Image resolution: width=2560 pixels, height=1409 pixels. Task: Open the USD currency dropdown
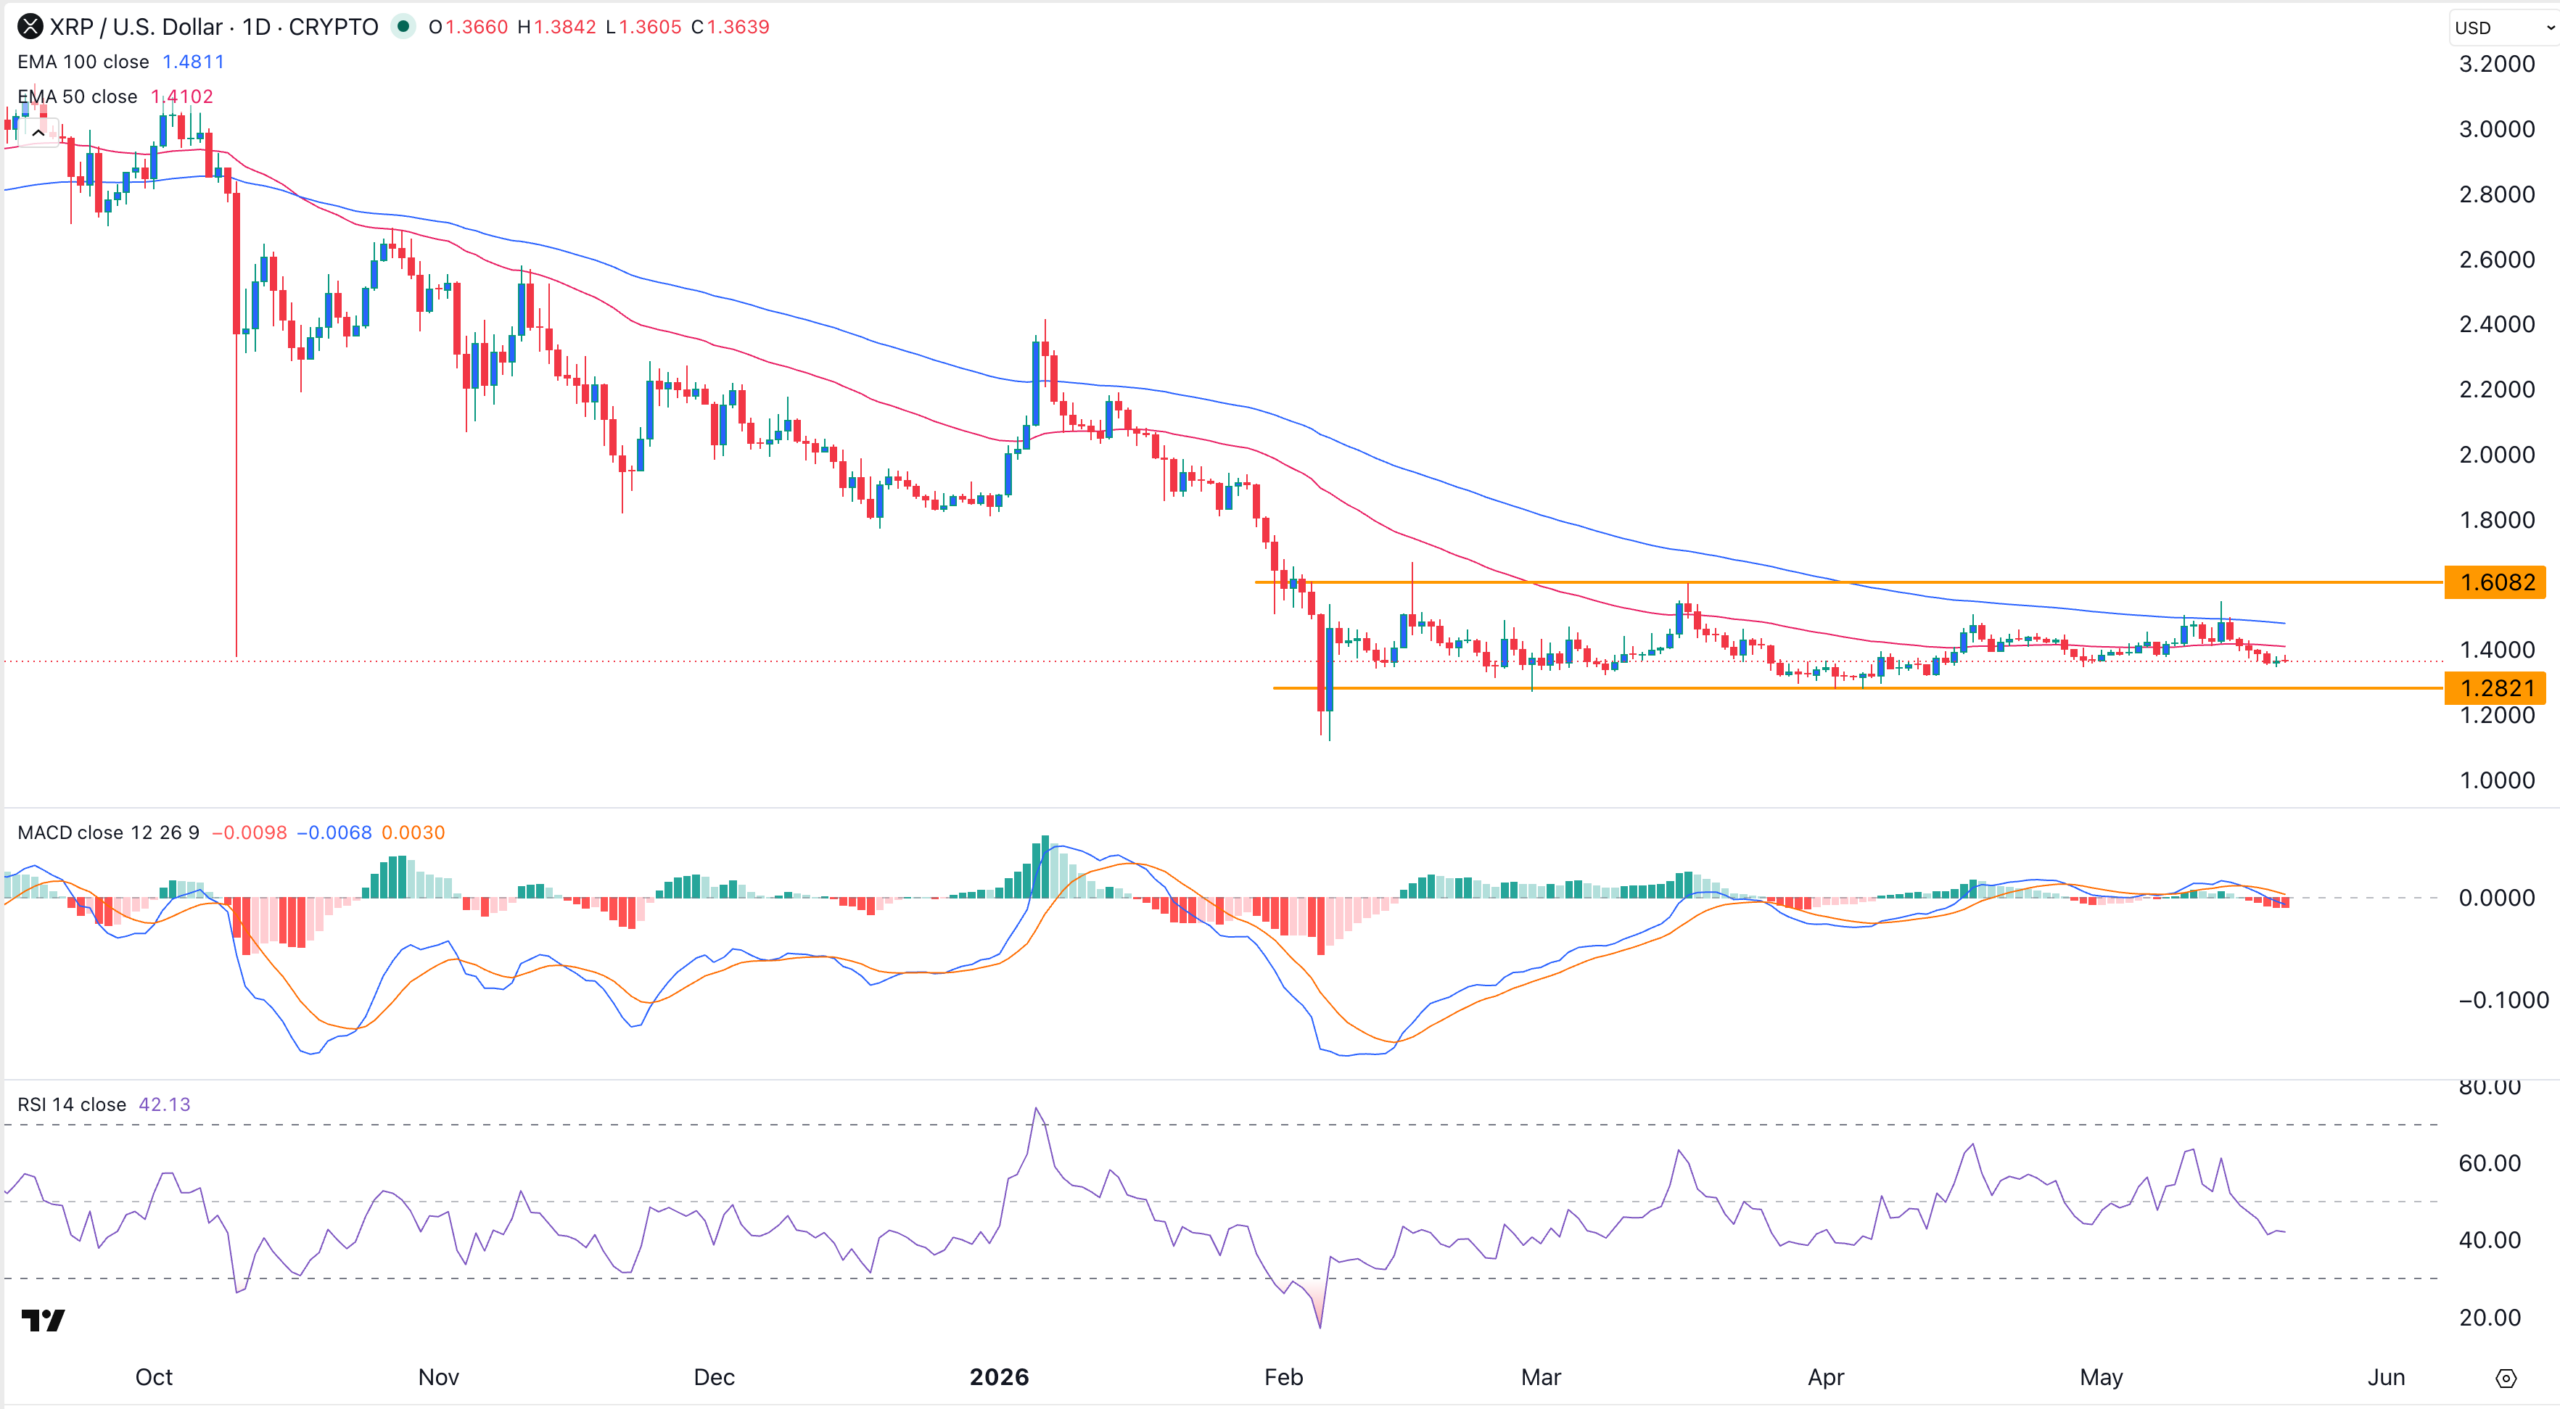[2503, 28]
